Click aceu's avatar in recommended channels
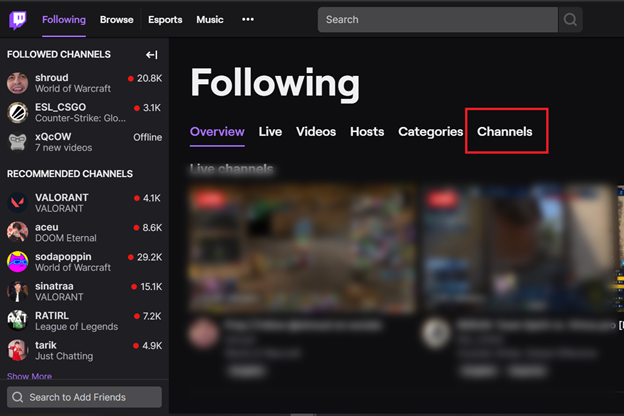Image resolution: width=624 pixels, height=416 pixels. [18, 232]
